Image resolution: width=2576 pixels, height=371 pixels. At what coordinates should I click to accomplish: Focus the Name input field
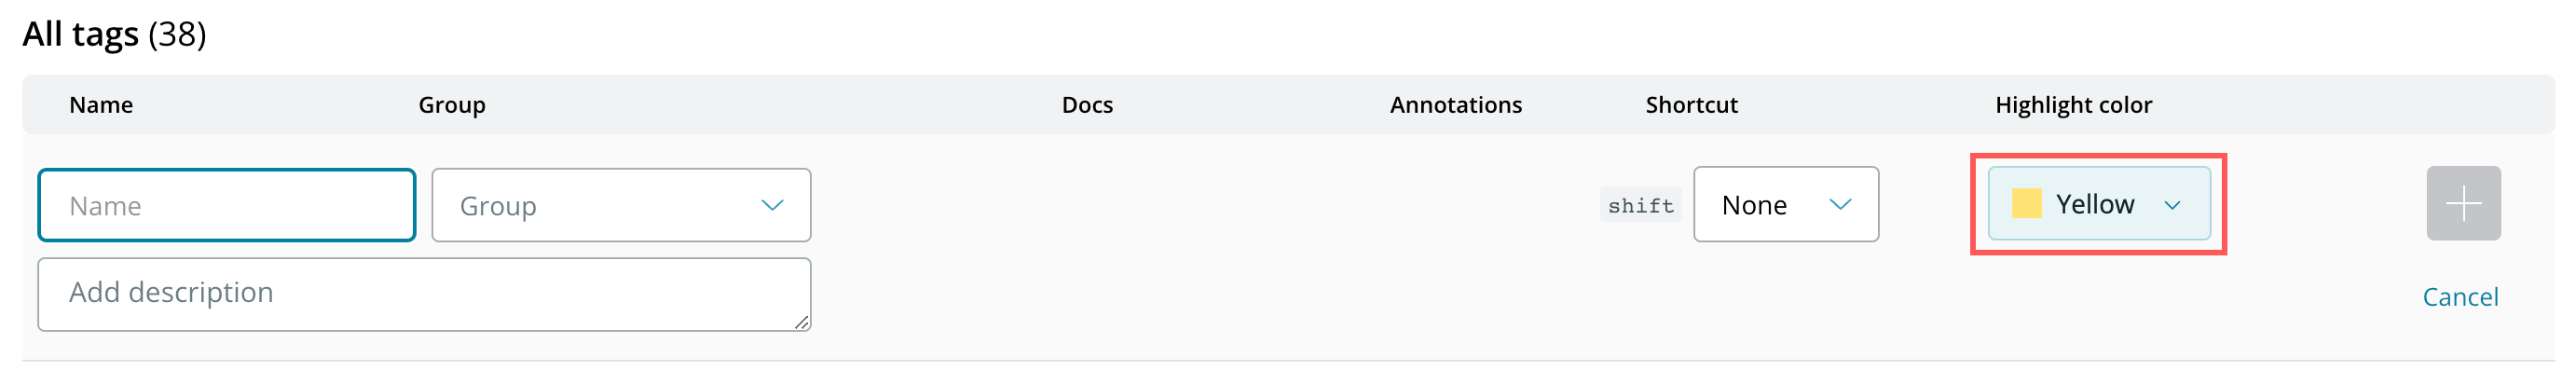[227, 205]
